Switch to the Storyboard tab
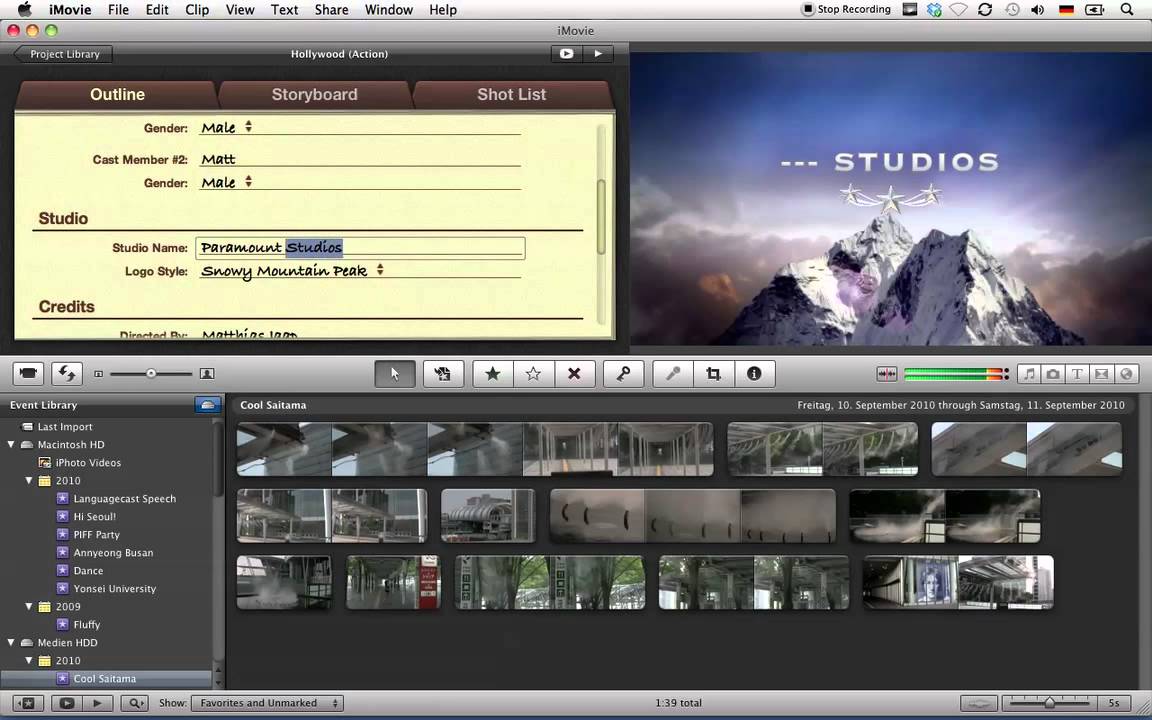1152x720 pixels. [314, 94]
